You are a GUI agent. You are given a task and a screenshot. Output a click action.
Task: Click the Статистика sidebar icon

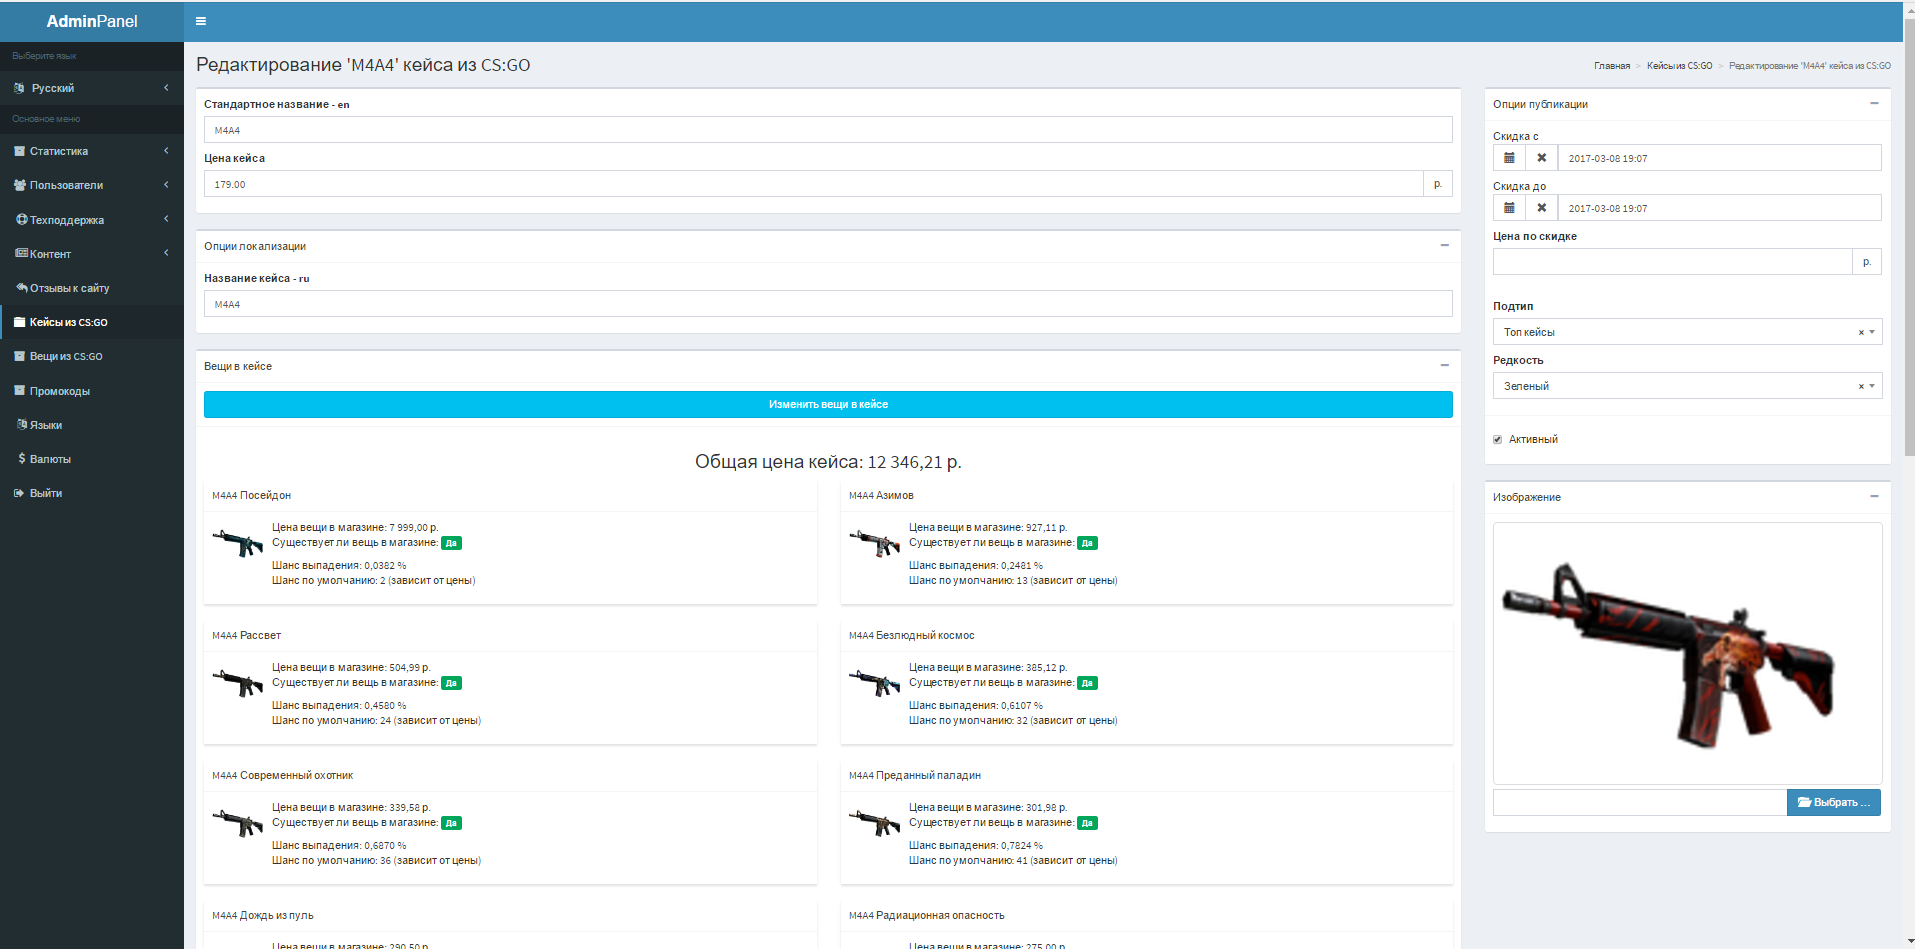20,151
